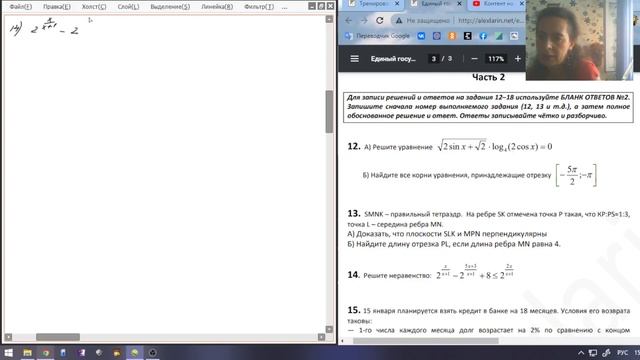Click the PDF page number field
Screen dimensions: 640x360
pos(433,59)
